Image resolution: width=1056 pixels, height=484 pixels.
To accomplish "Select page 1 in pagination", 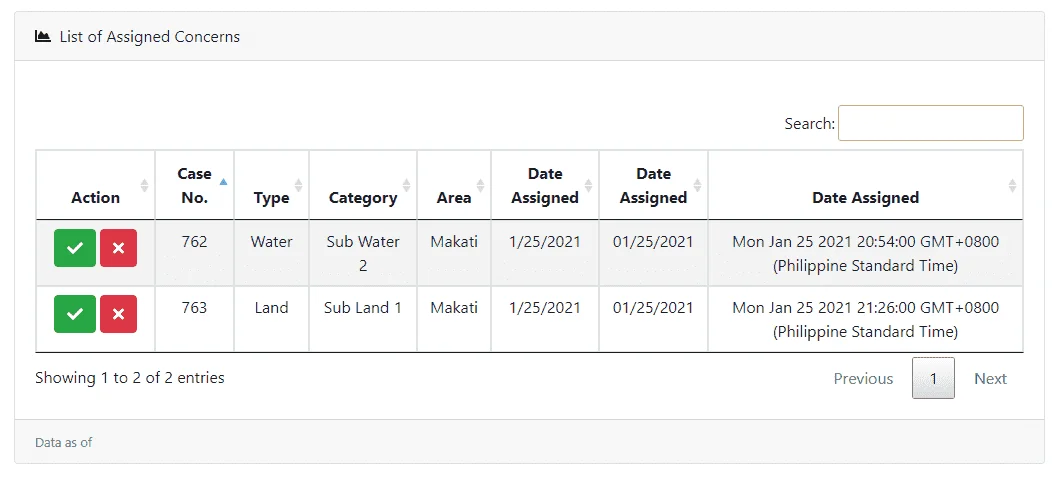I will tap(933, 378).
